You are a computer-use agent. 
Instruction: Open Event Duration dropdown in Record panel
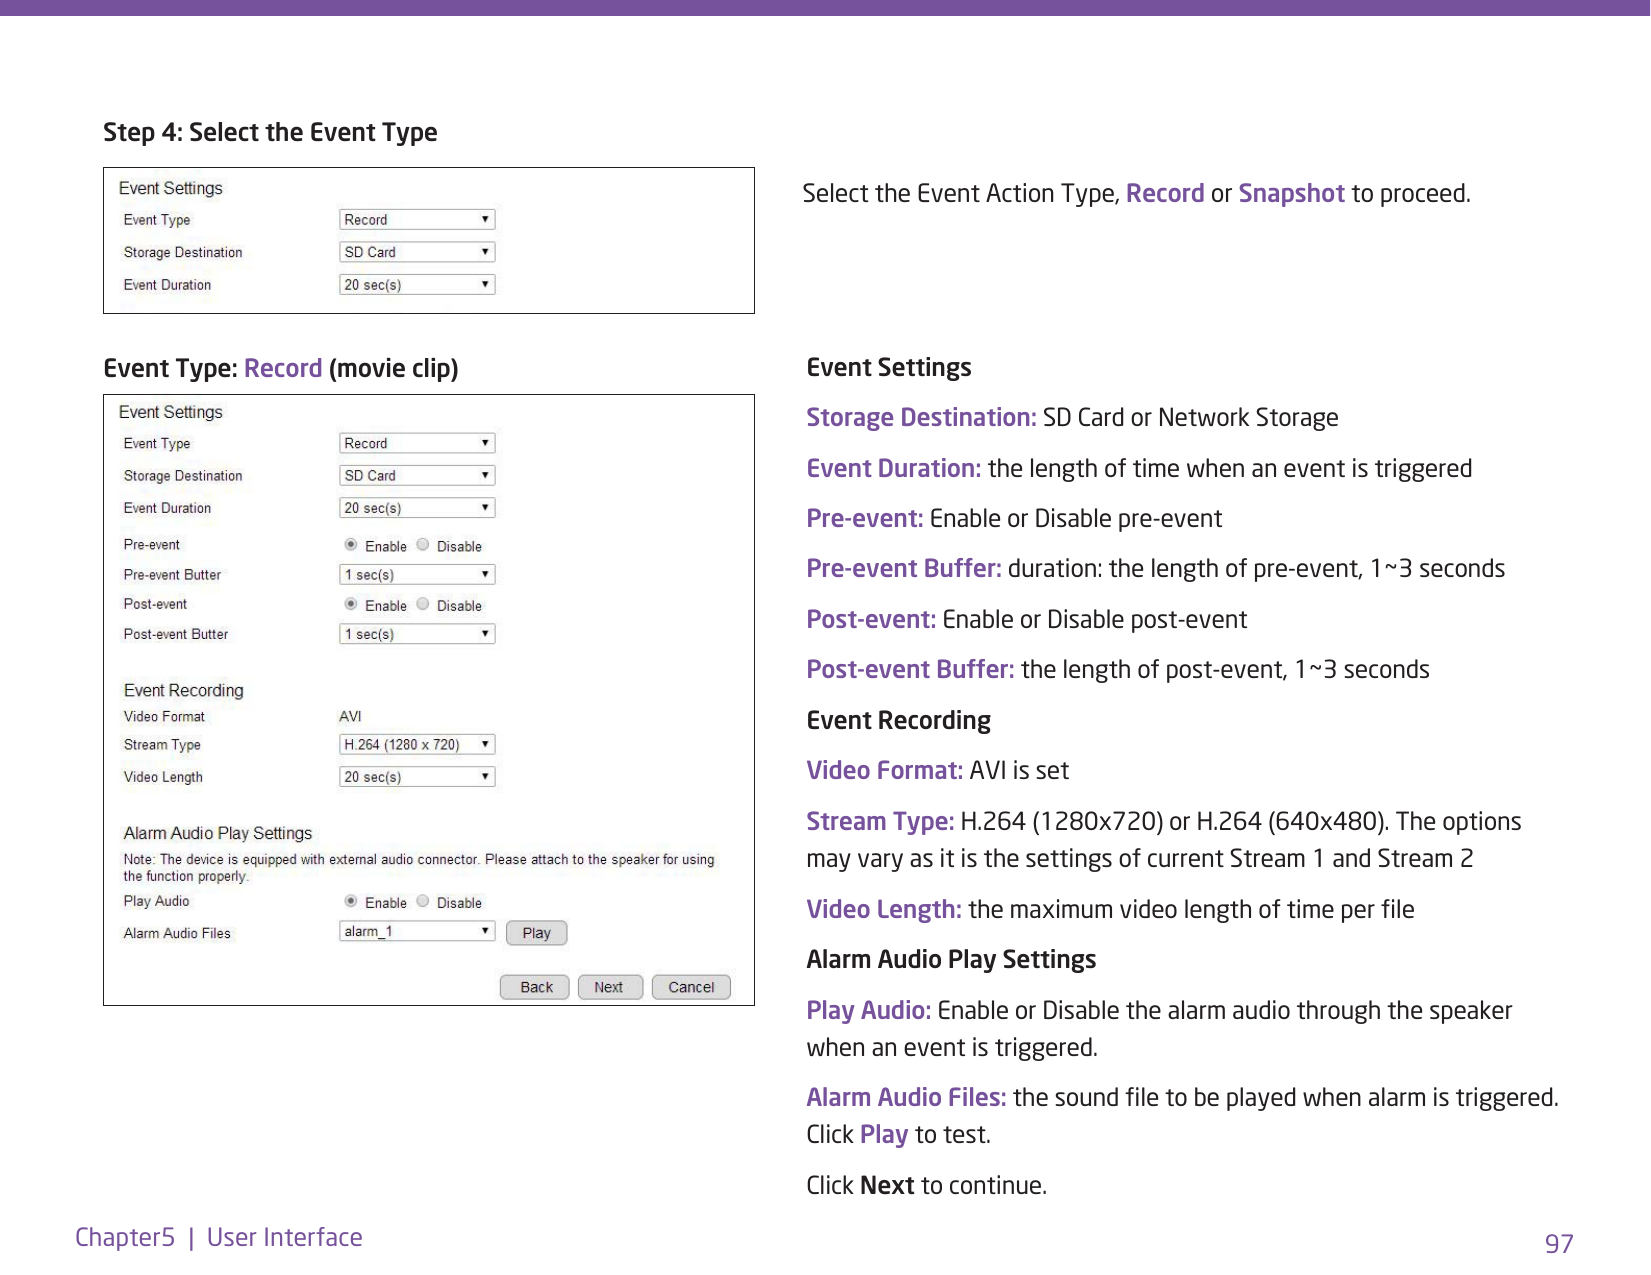(417, 508)
